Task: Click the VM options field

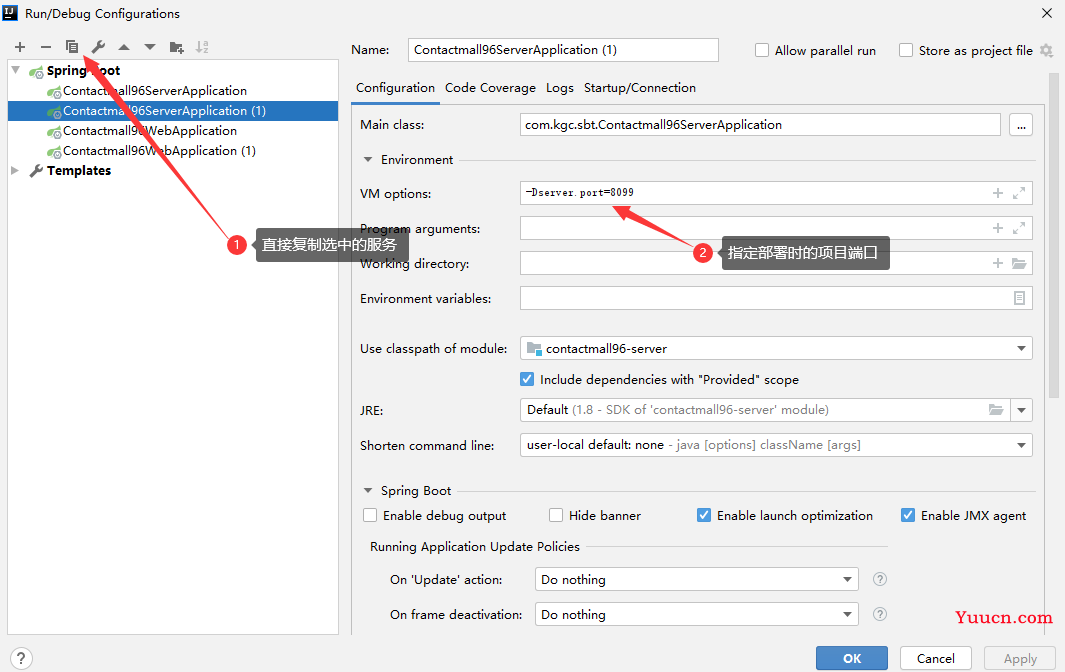Action: pyautogui.click(x=776, y=193)
